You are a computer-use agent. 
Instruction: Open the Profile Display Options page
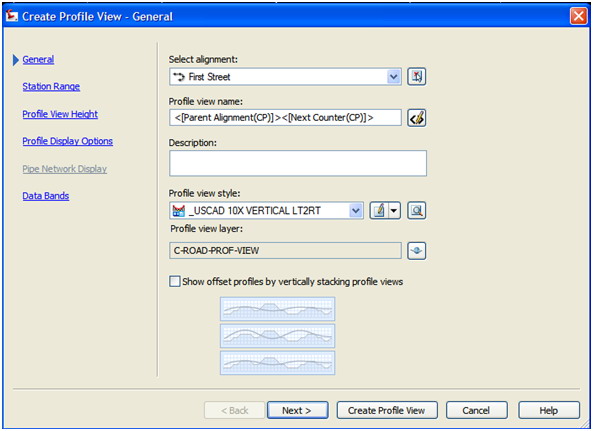click(x=68, y=141)
